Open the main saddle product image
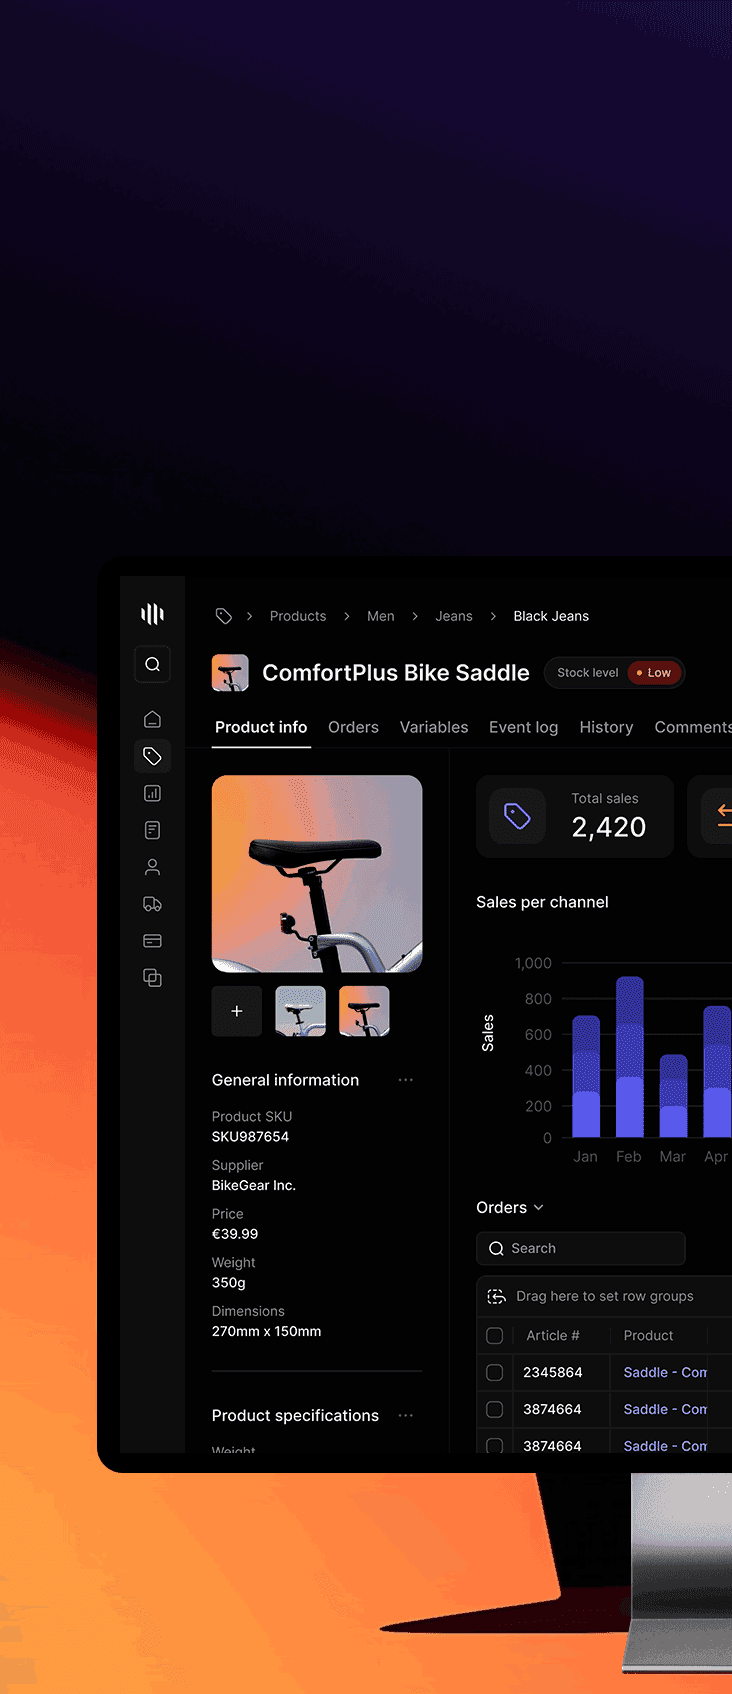 click(x=317, y=874)
